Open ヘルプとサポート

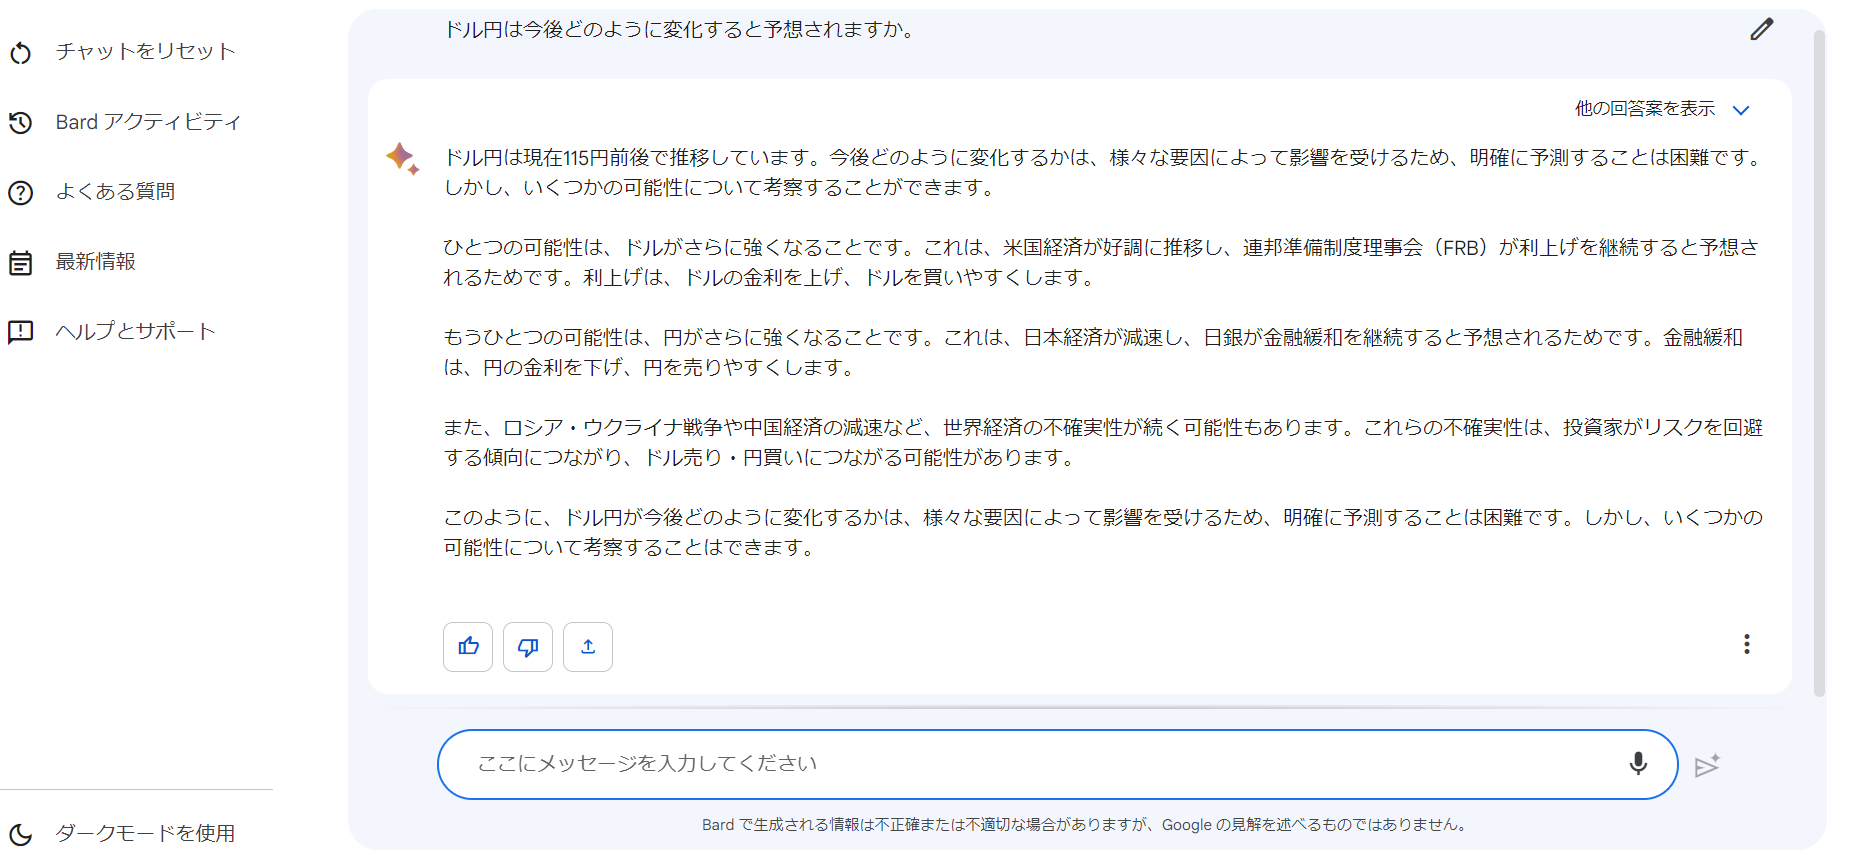pos(135,331)
